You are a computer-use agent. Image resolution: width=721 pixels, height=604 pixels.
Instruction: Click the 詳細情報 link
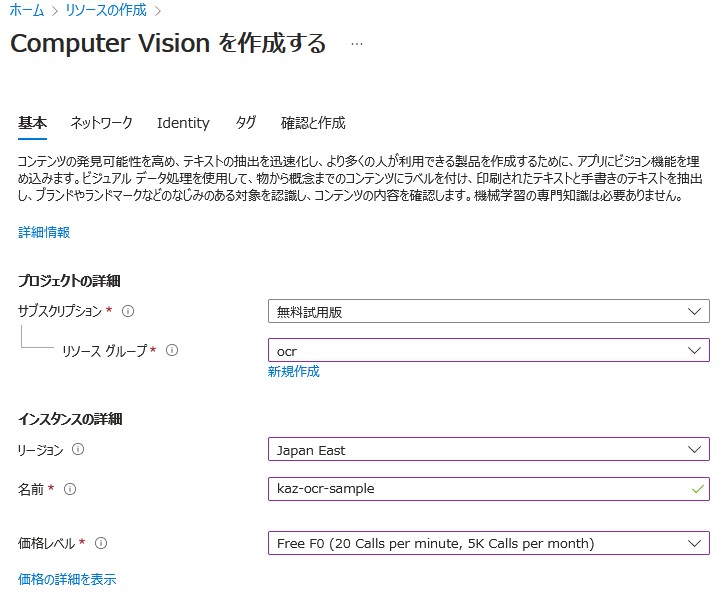coord(44,232)
